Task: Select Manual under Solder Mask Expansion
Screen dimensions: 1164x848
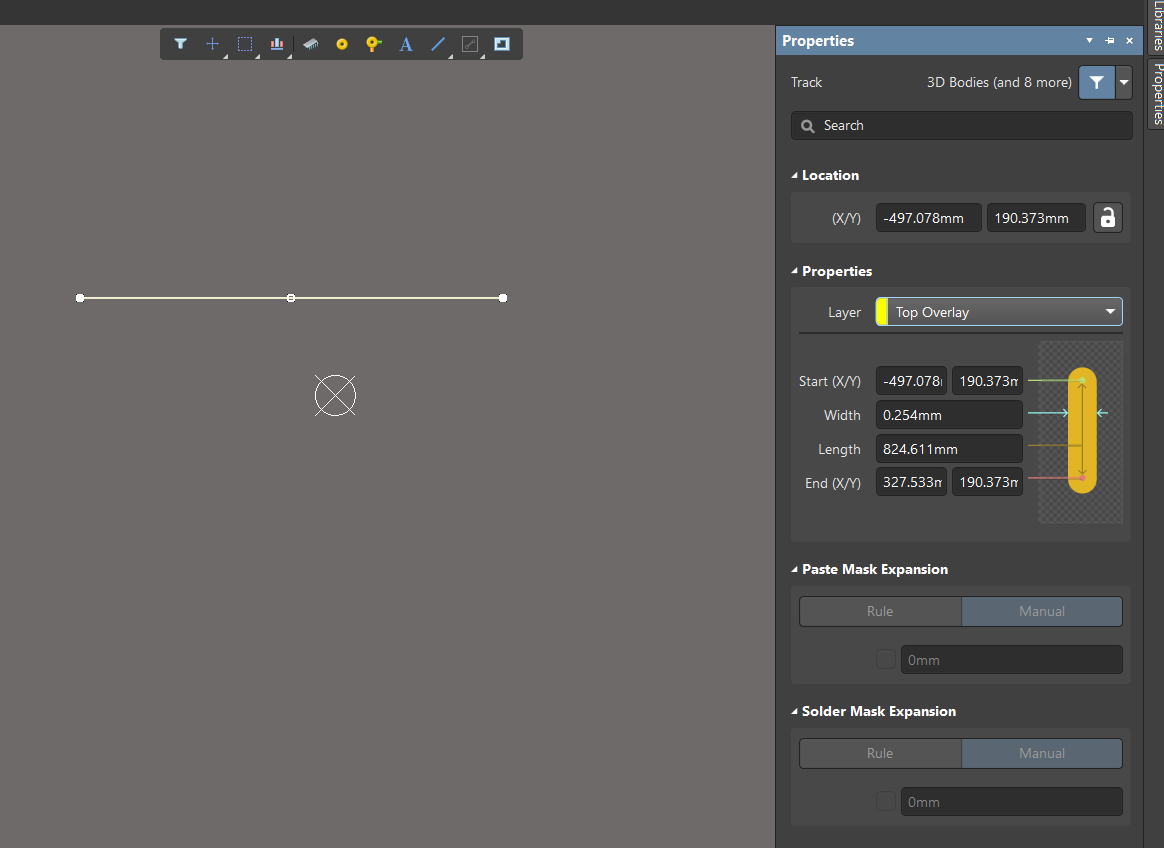Action: [x=1042, y=753]
